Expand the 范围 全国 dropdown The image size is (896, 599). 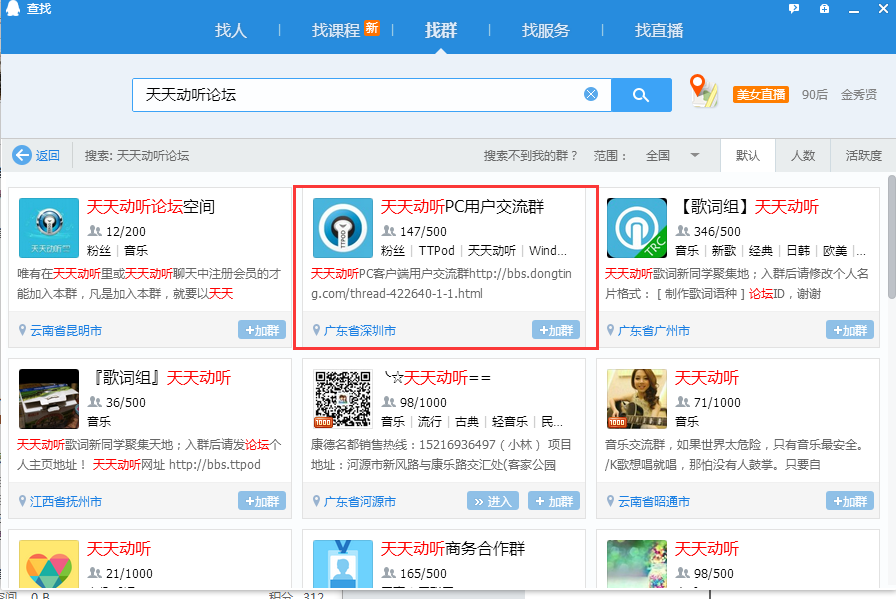(x=672, y=155)
